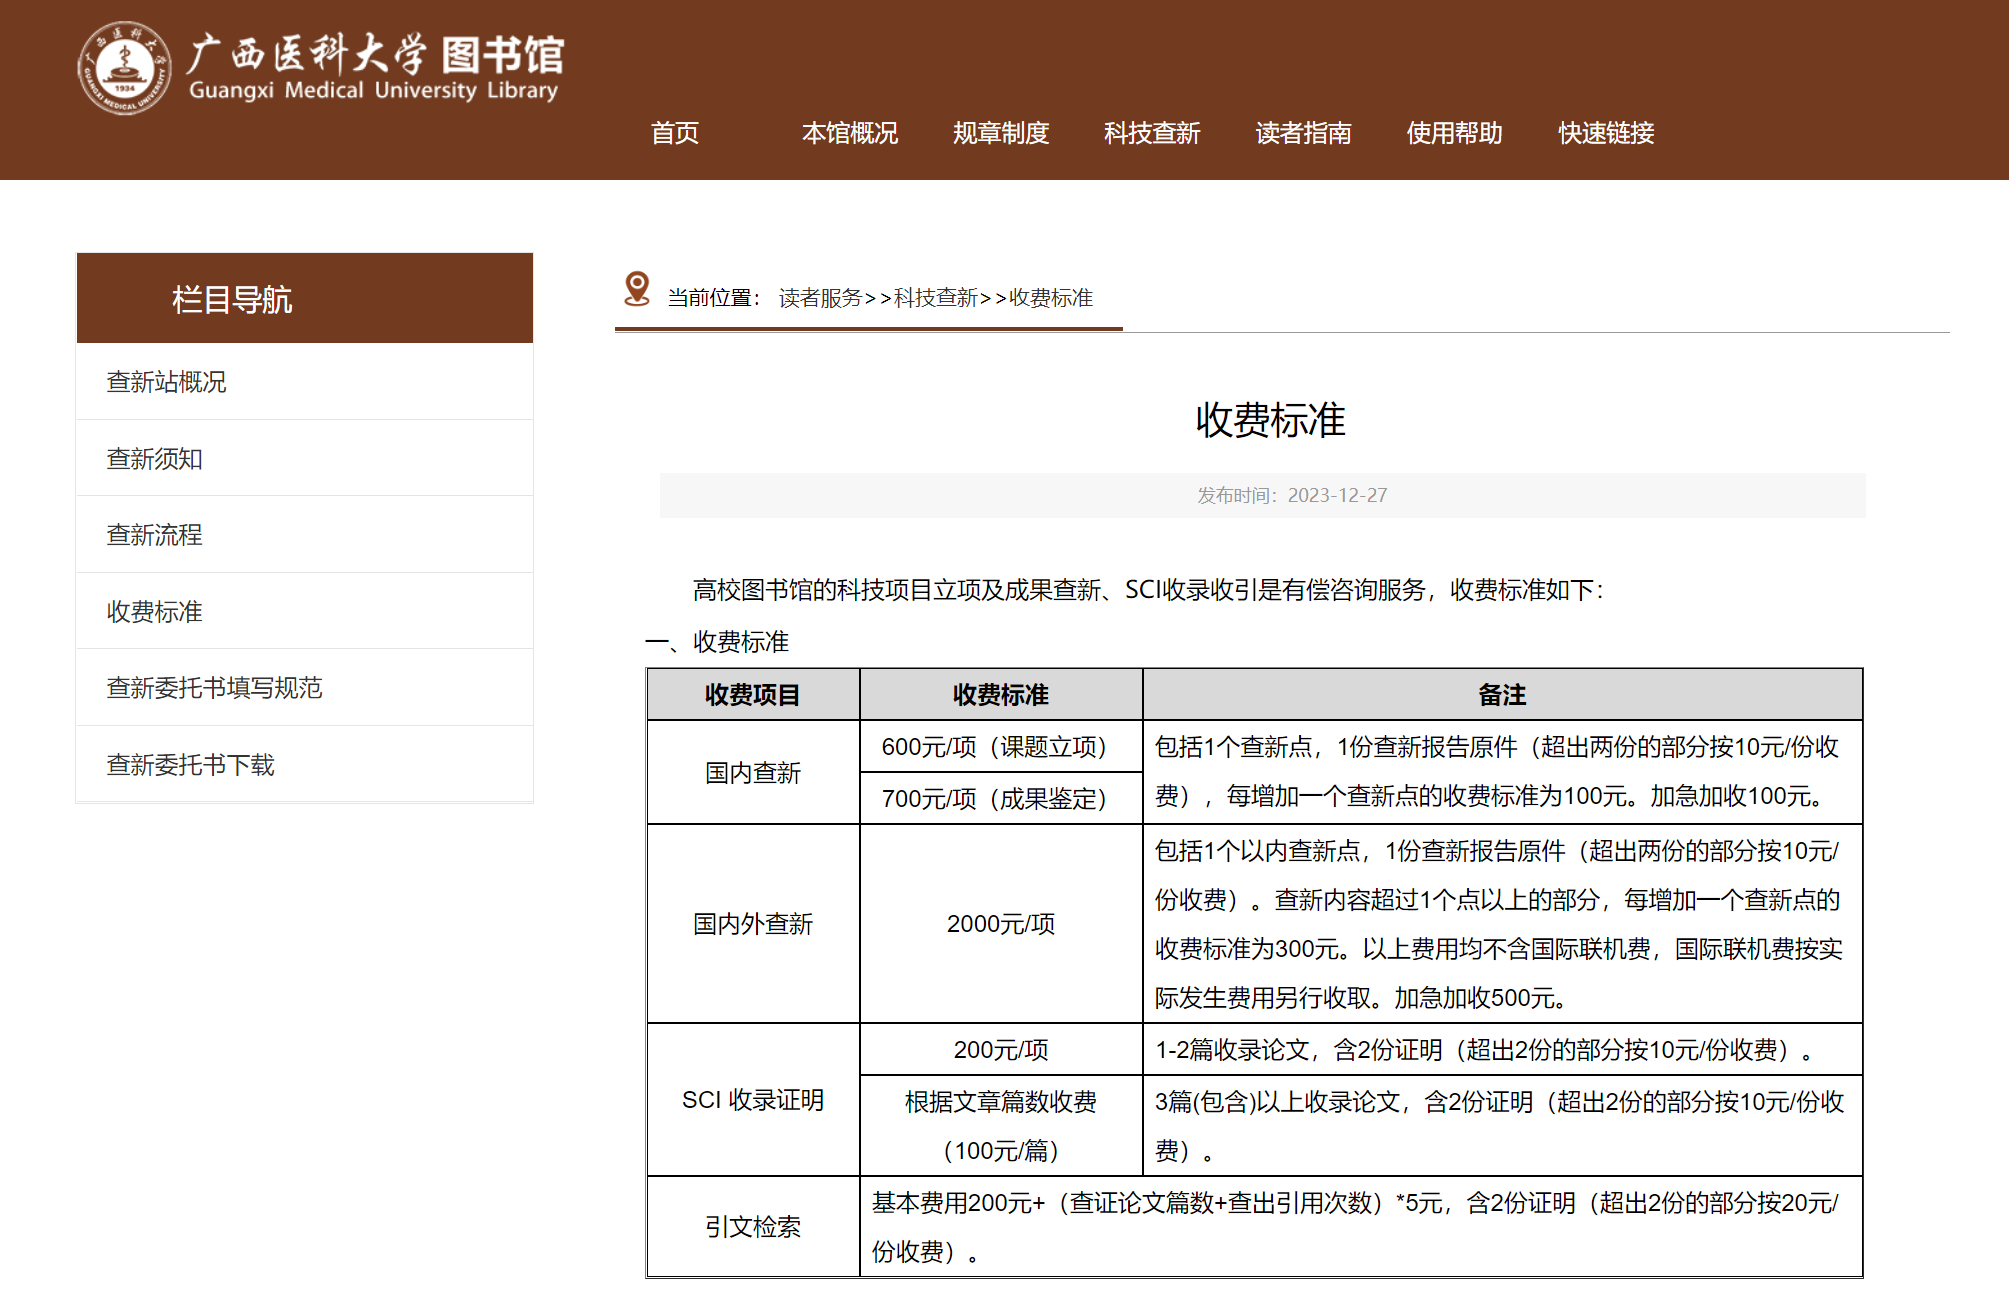Select 收费标准 in sidebar navigation
Screen dimensions: 2009x1295
(x=305, y=612)
